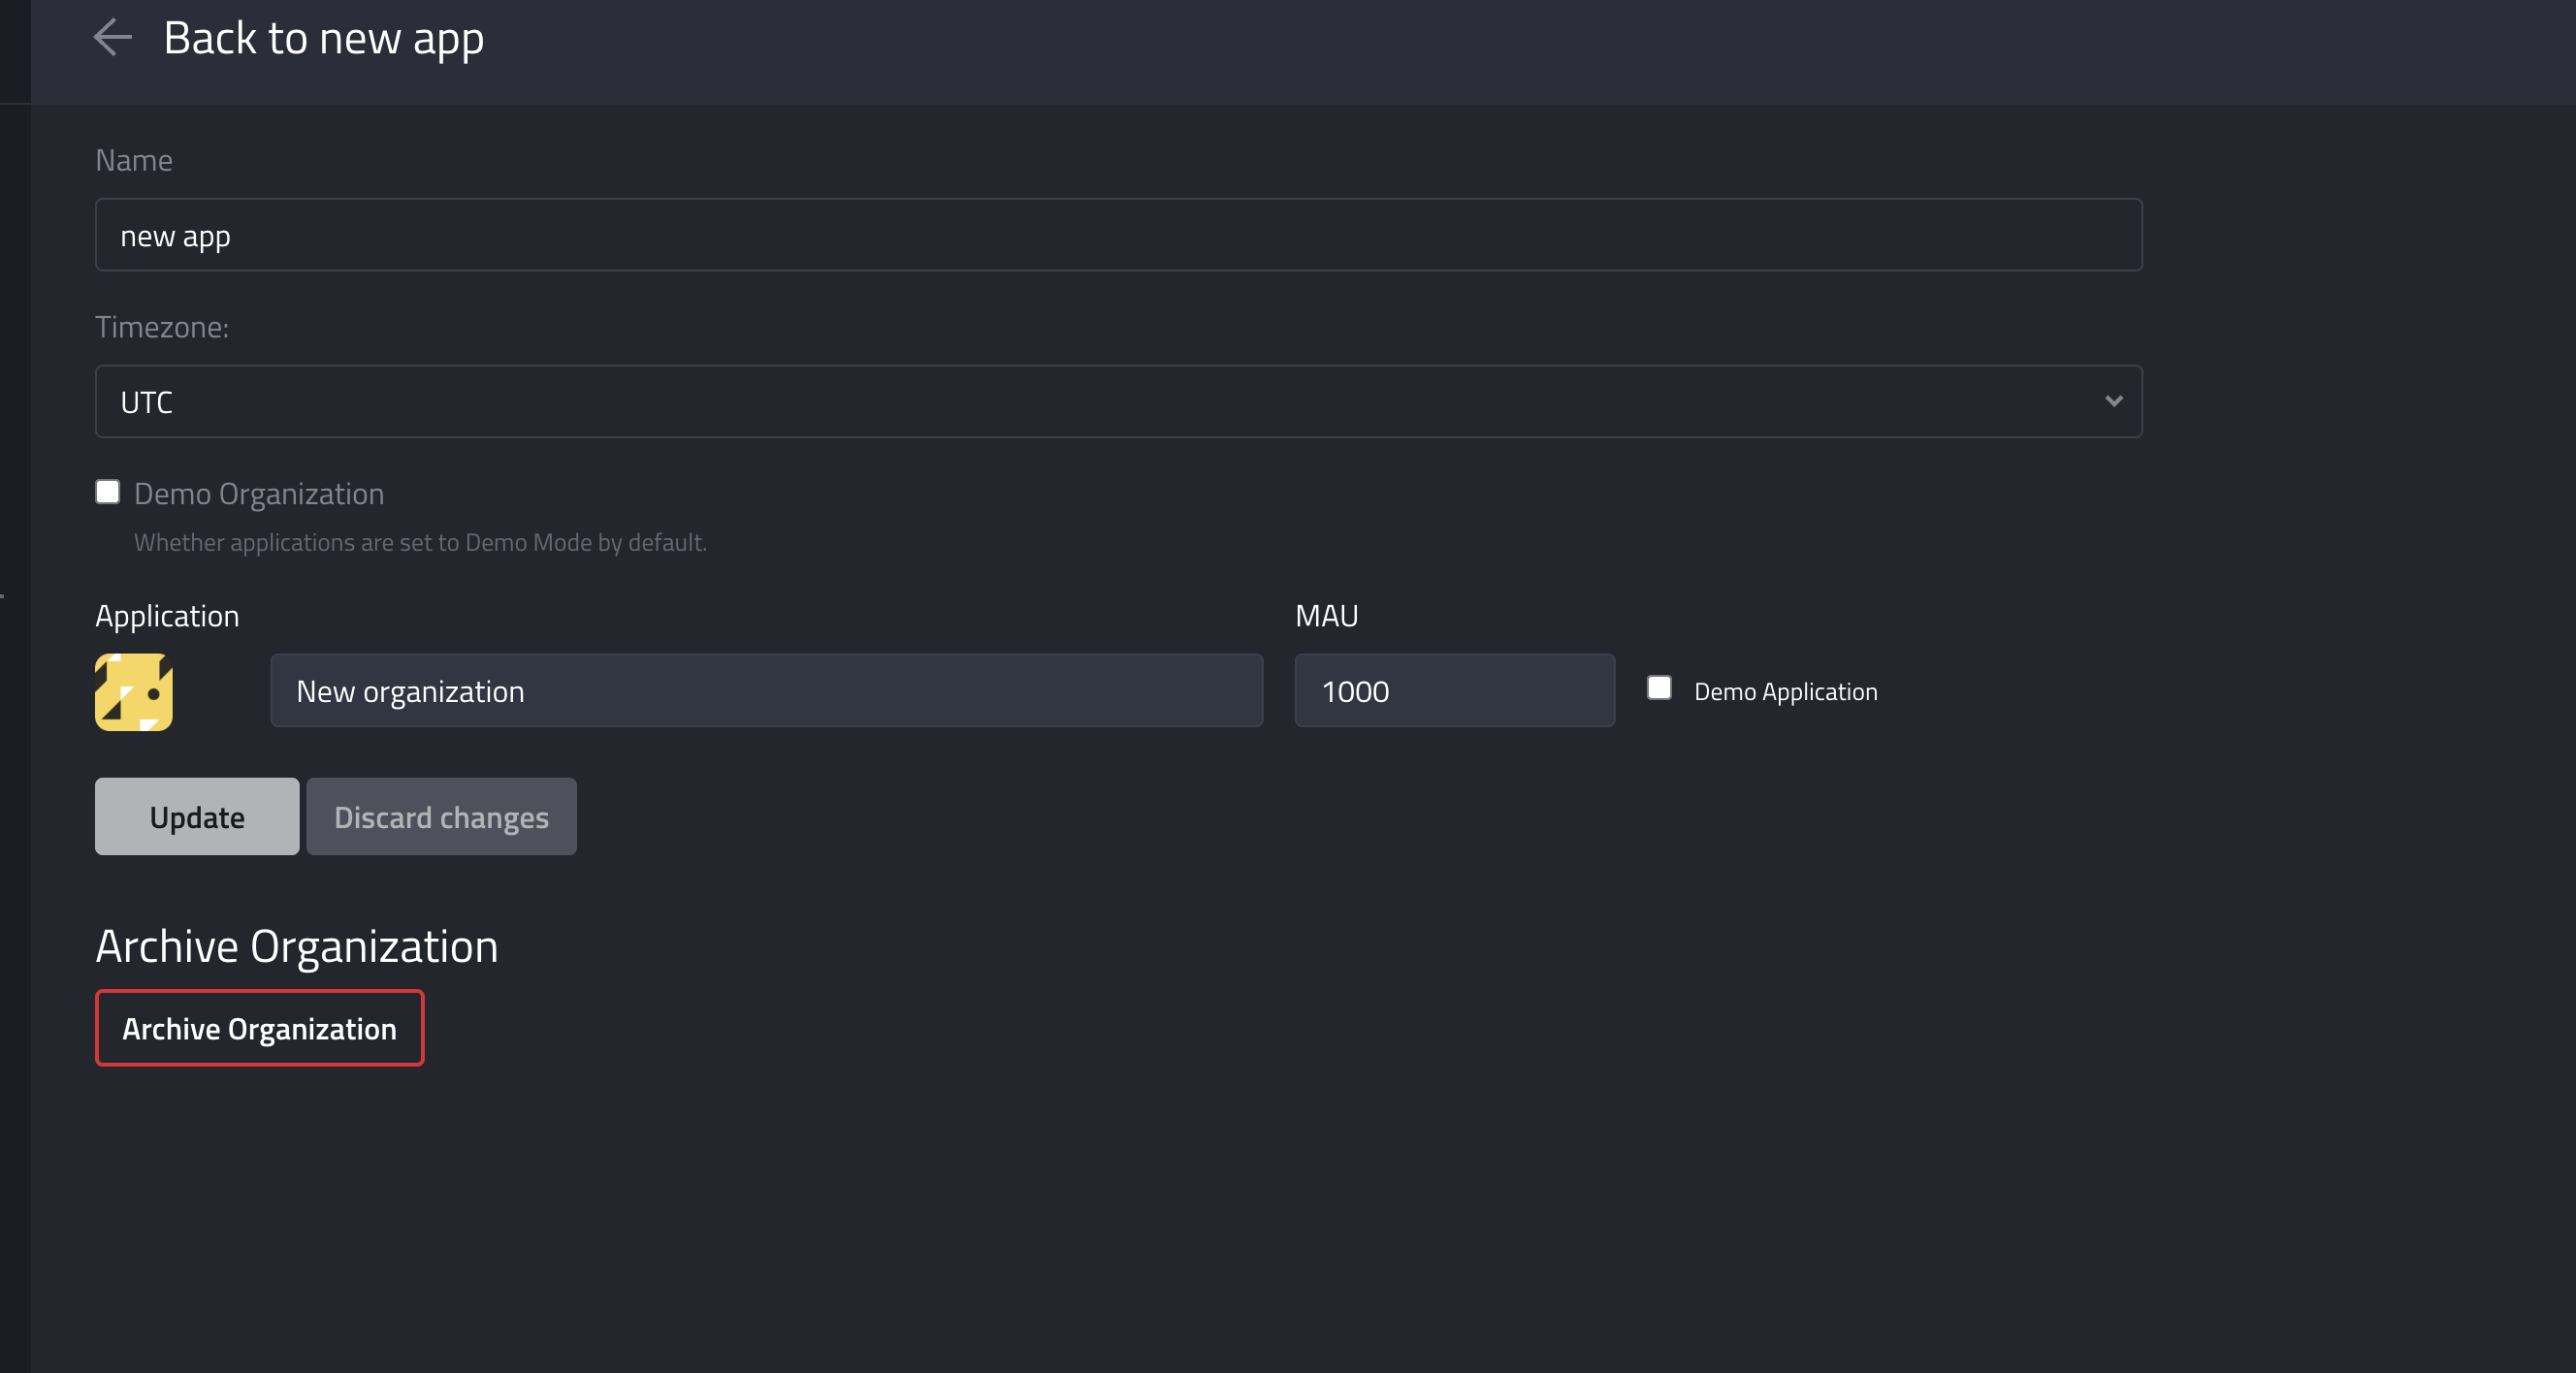The height and width of the screenshot is (1373, 2576).
Task: Save changes with the Update button
Action: [x=197, y=817]
